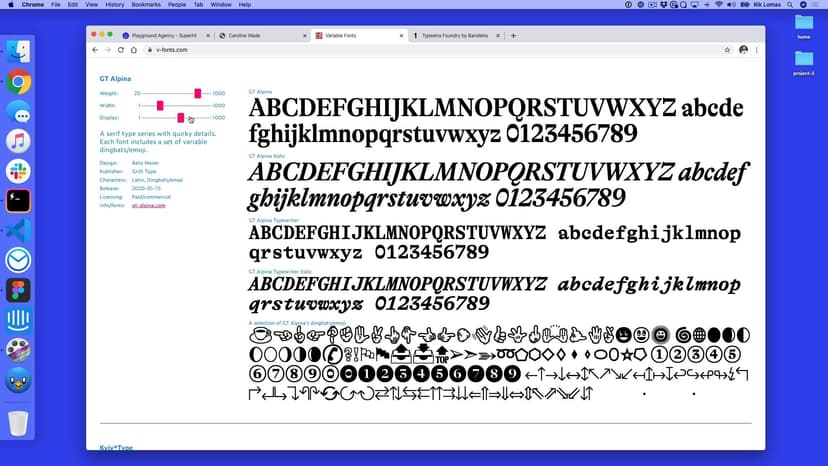Image resolution: width=828 pixels, height=466 pixels.
Task: Click the Weight slider handle
Action: coord(198,93)
